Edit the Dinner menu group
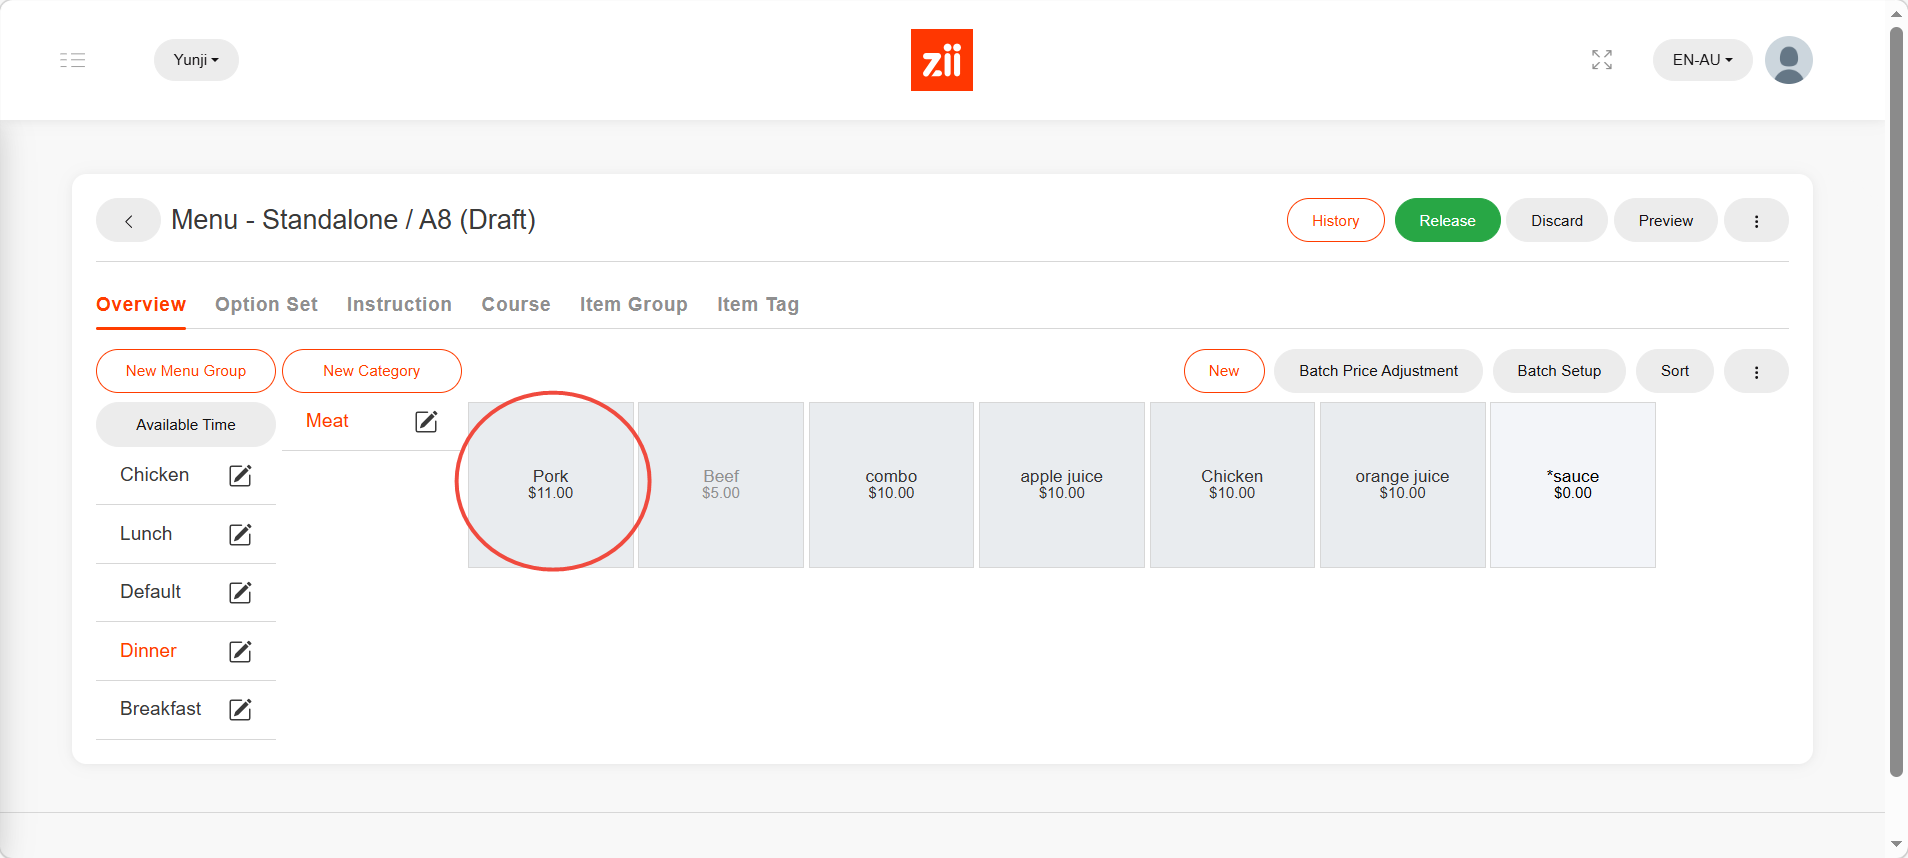 (x=240, y=652)
